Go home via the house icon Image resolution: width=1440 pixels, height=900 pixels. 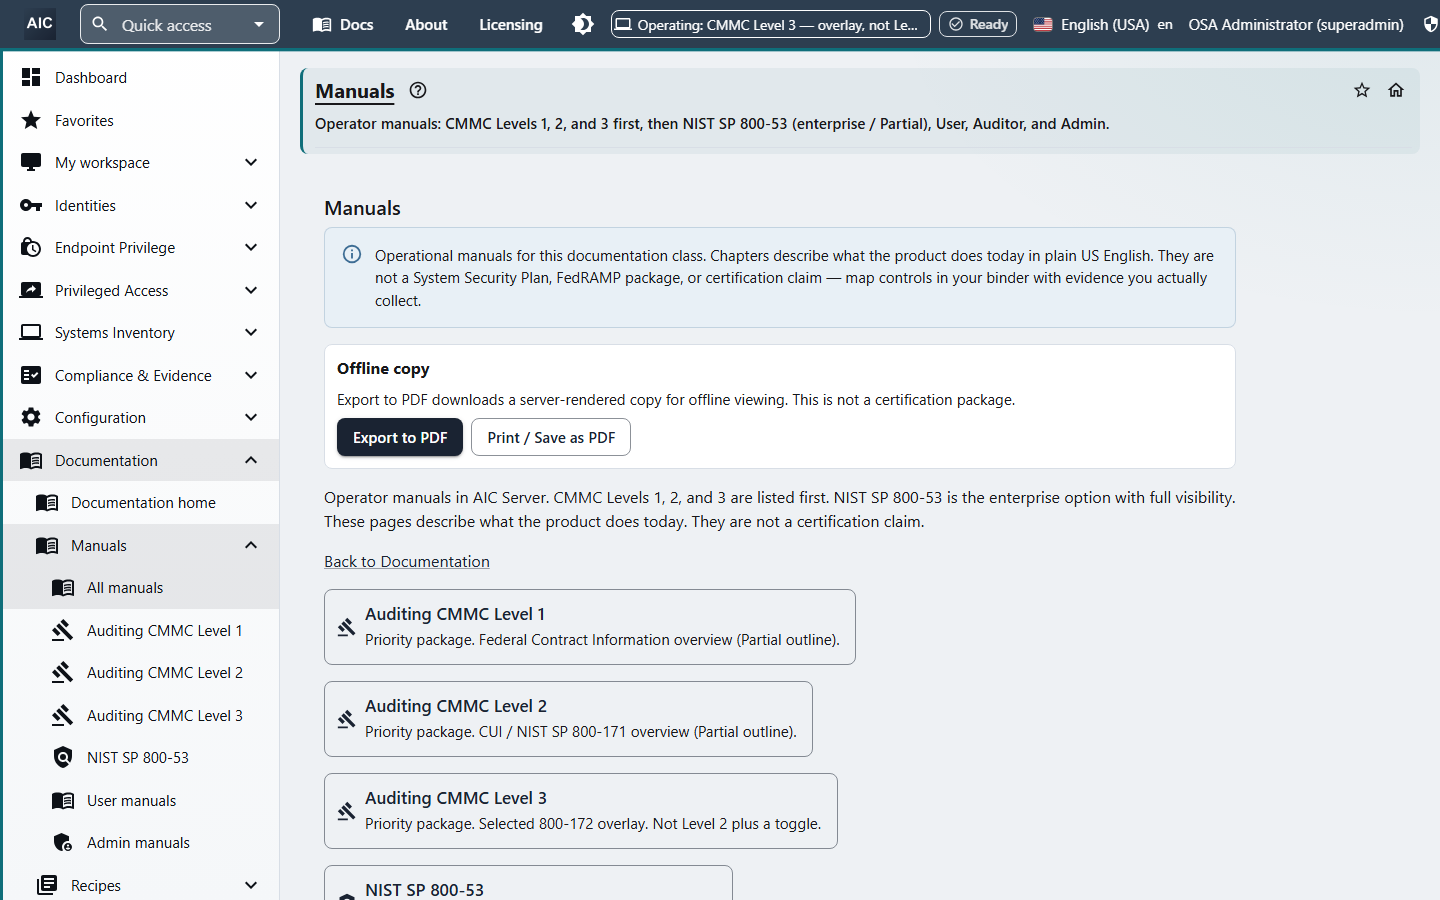1396,90
